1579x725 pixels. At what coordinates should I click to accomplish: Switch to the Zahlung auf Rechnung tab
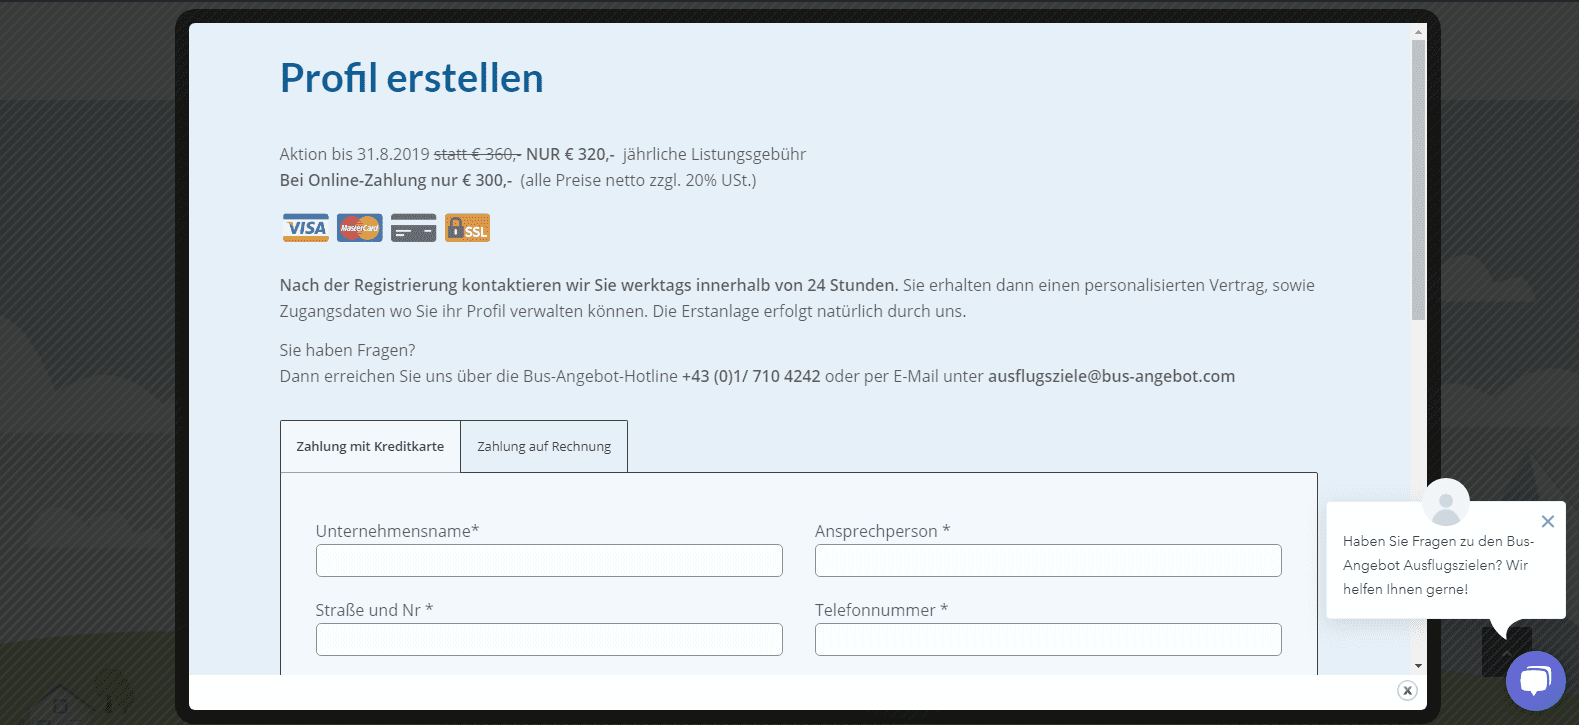pyautogui.click(x=544, y=447)
